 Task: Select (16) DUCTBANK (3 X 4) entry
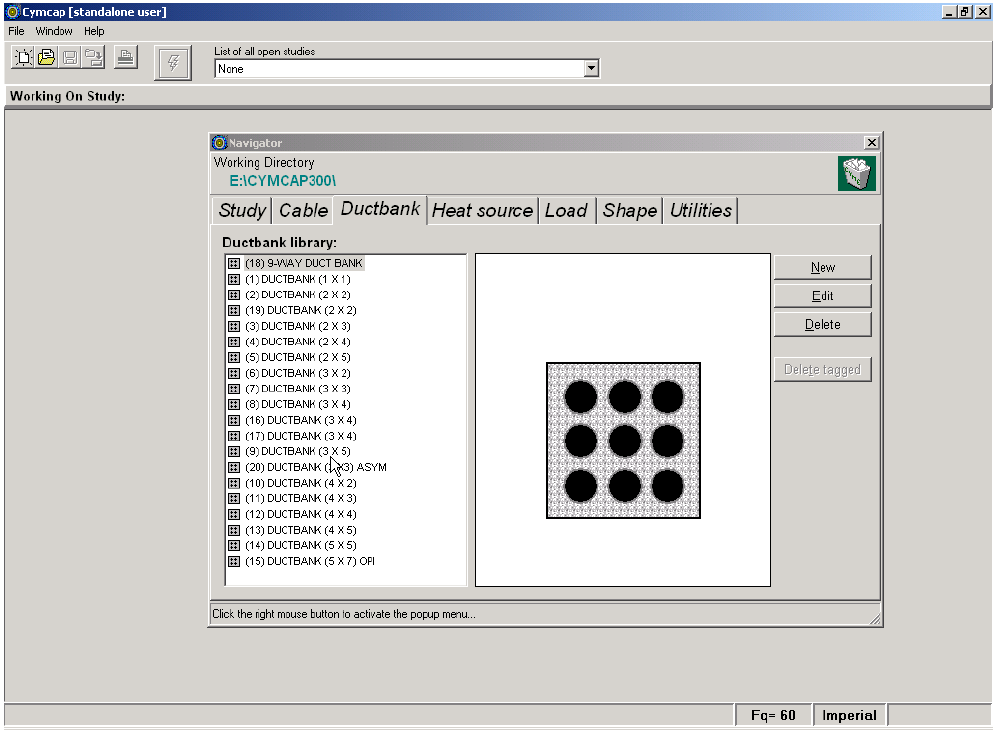[x=300, y=420]
